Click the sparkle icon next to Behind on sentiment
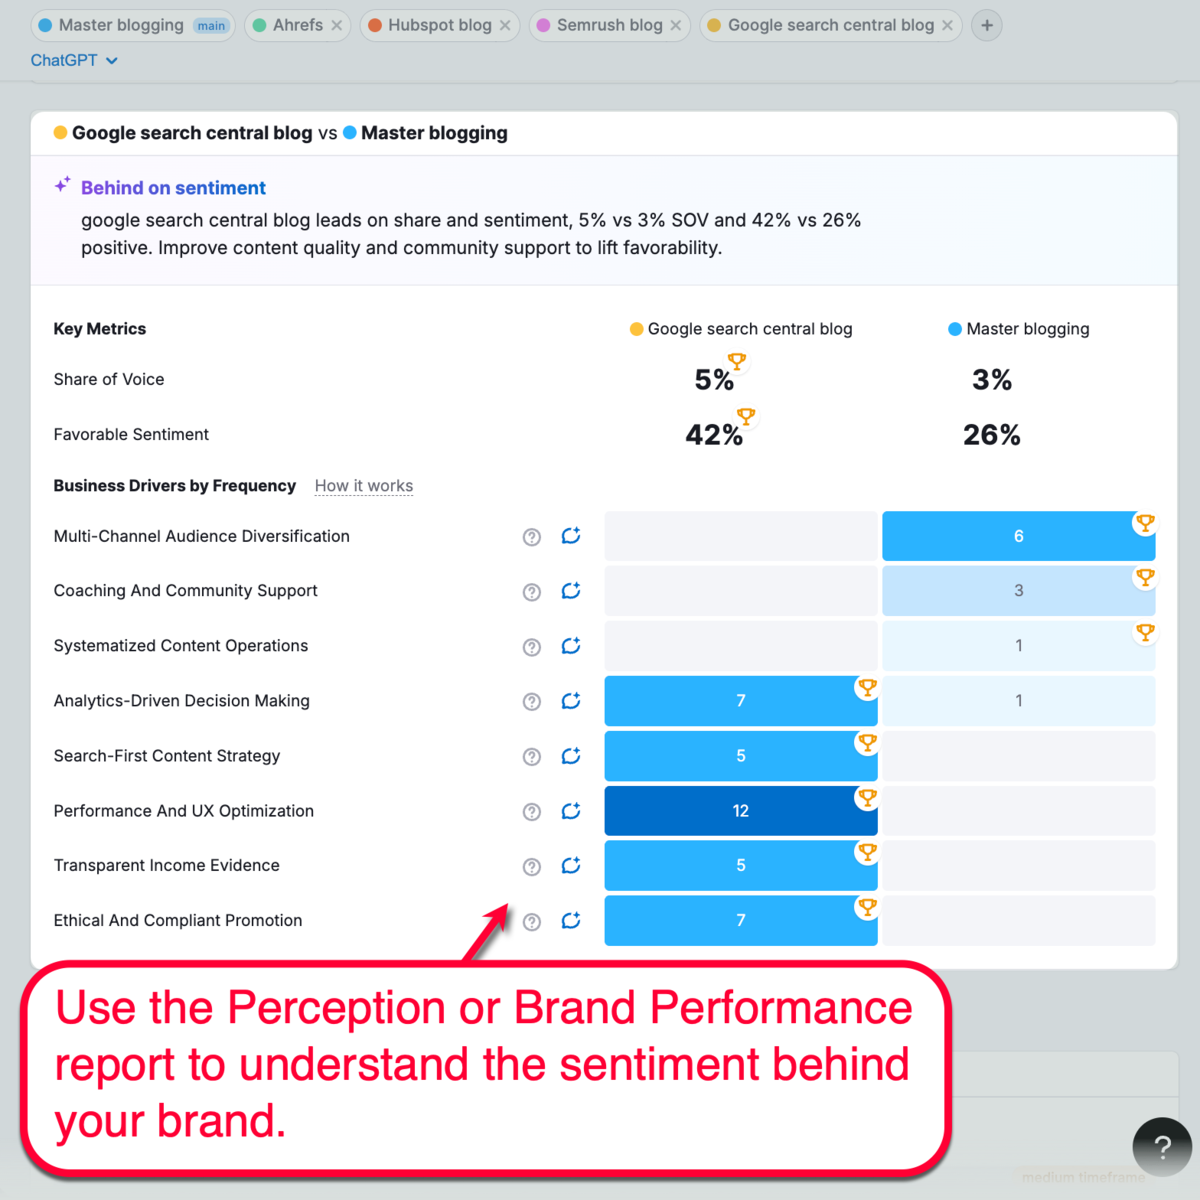Viewport: 1200px width, 1200px height. (x=61, y=184)
